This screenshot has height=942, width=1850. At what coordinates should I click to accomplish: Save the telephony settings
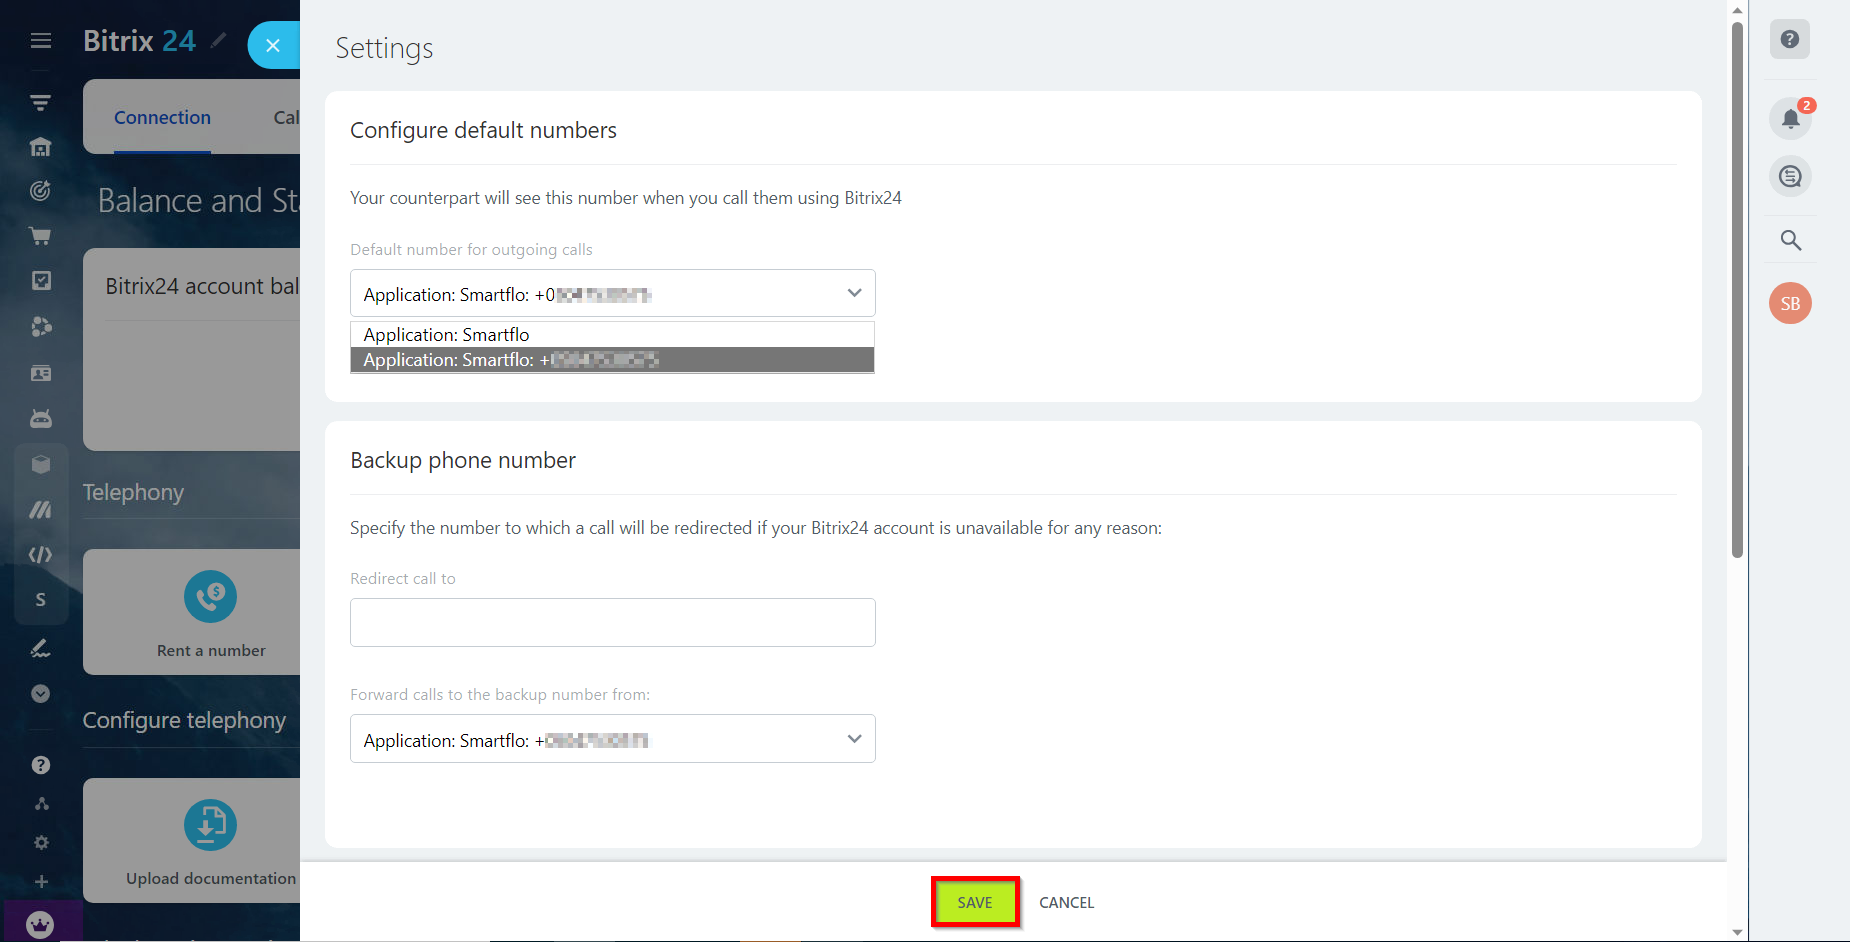point(975,902)
